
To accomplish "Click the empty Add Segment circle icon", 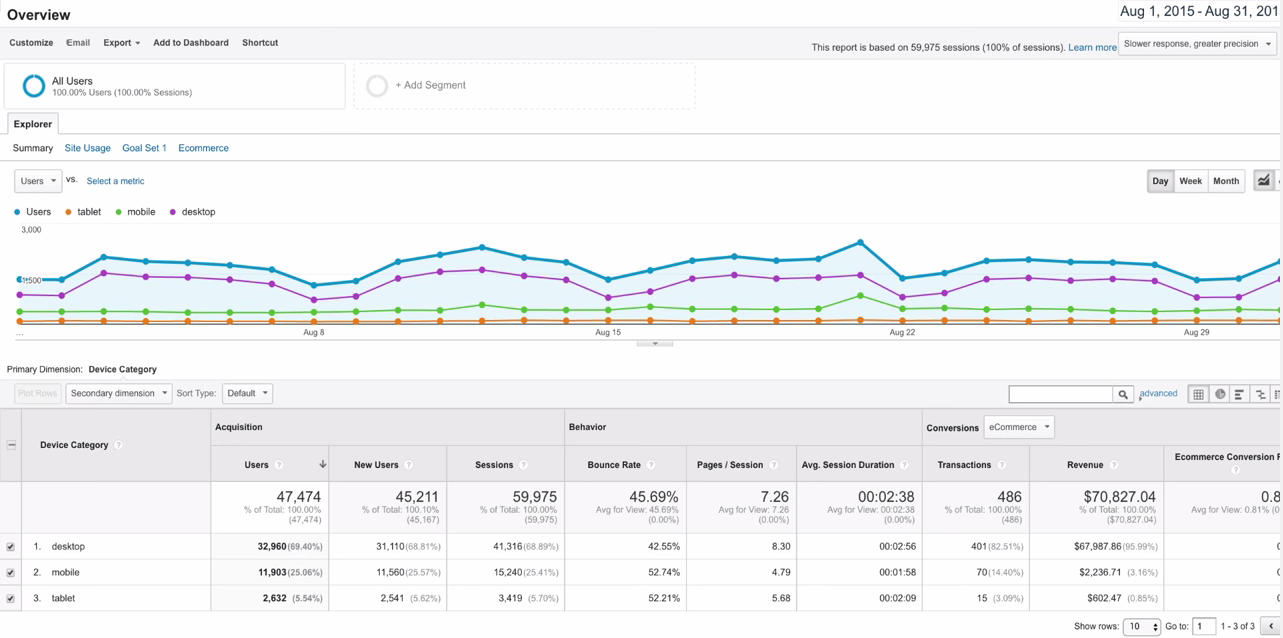I will (377, 86).
